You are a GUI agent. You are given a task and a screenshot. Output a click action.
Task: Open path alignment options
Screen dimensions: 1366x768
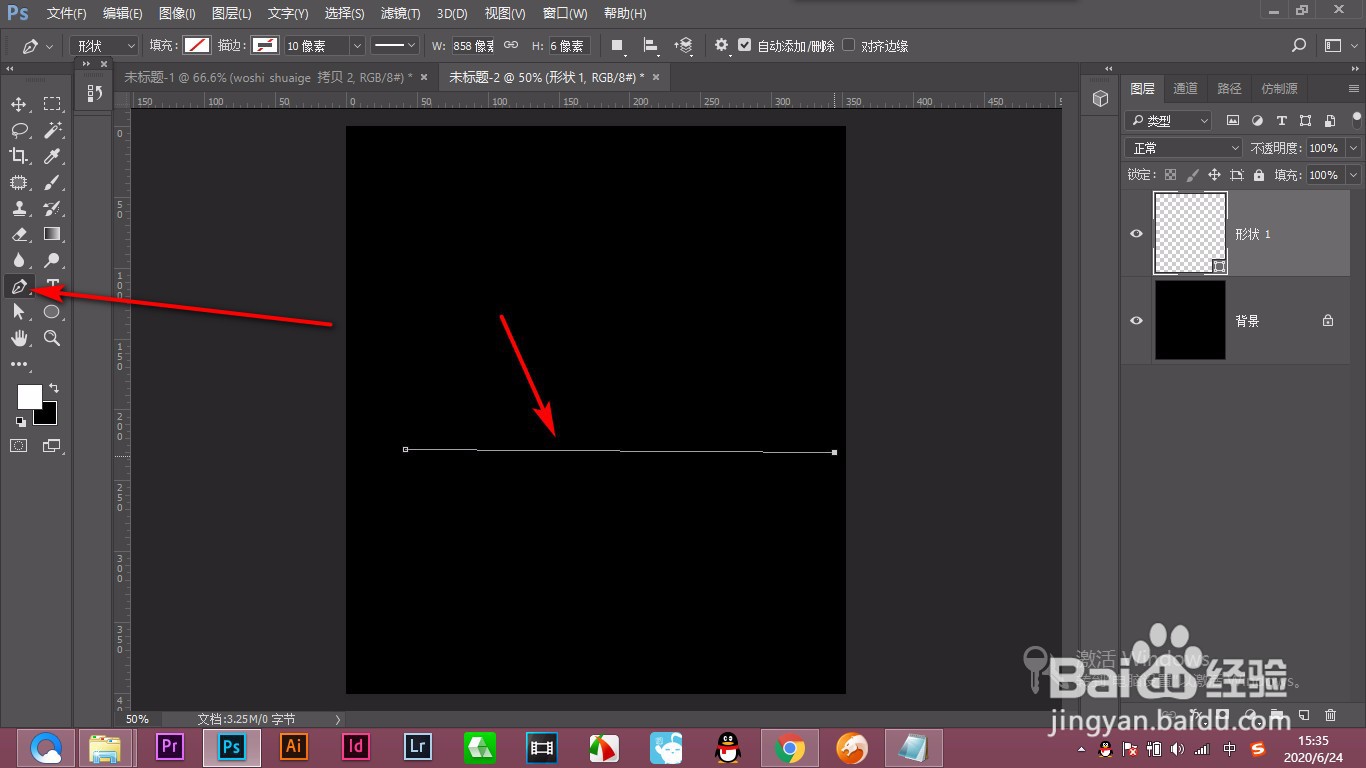point(651,45)
